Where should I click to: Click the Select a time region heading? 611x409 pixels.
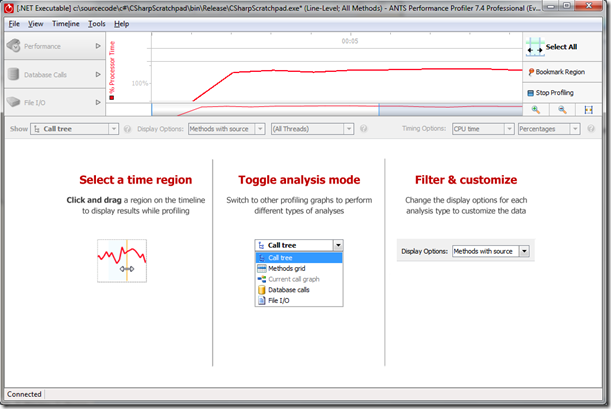click(x=136, y=180)
